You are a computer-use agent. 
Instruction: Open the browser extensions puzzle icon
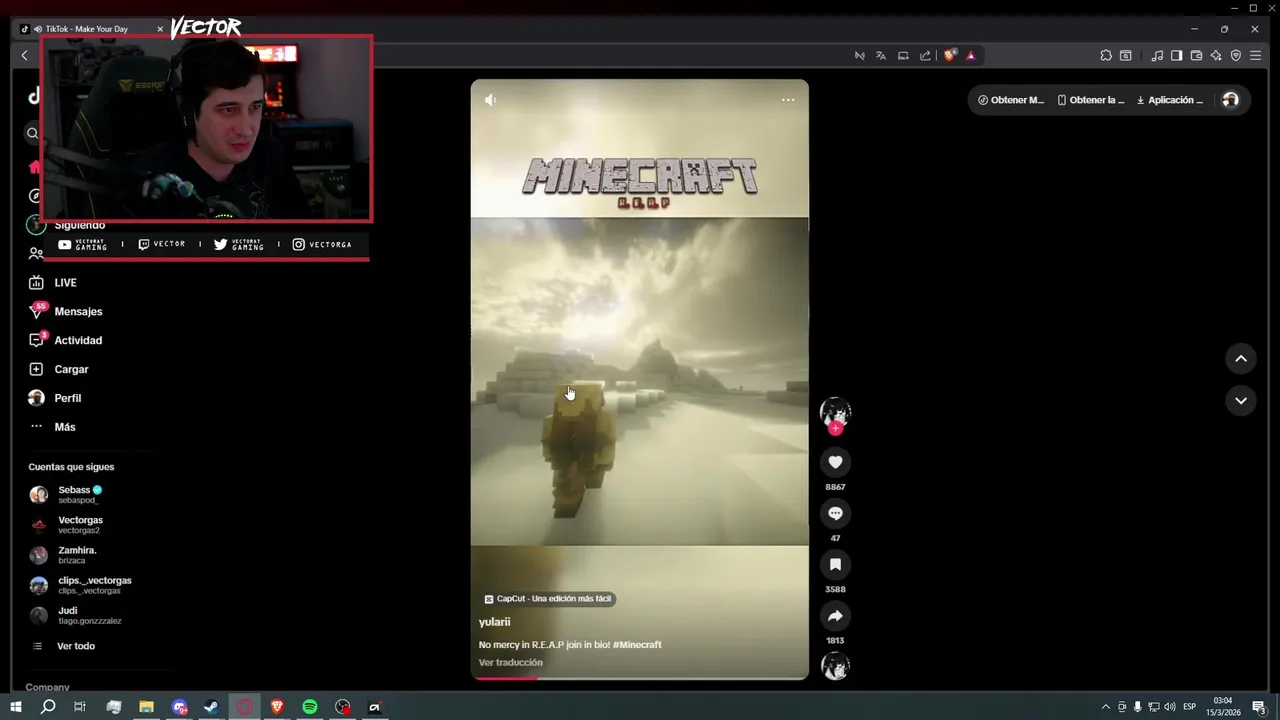[1106, 56]
